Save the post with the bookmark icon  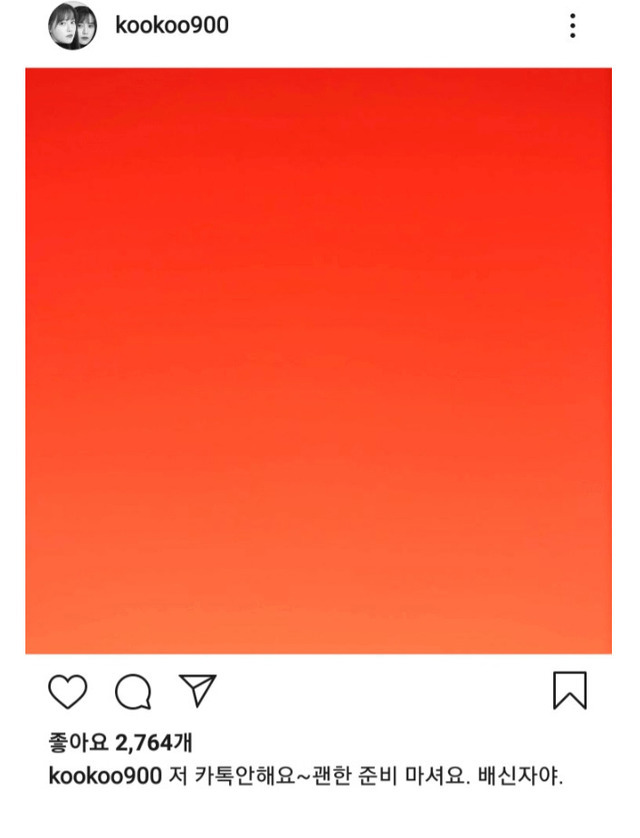click(x=569, y=690)
